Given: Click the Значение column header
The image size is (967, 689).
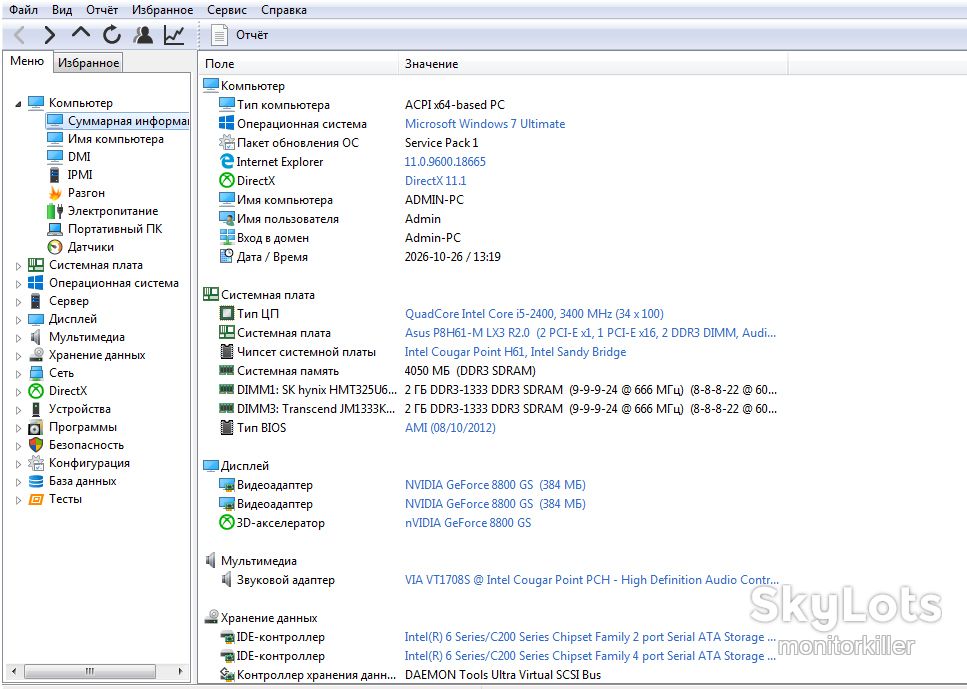Looking at the screenshot, I should click(x=593, y=64).
